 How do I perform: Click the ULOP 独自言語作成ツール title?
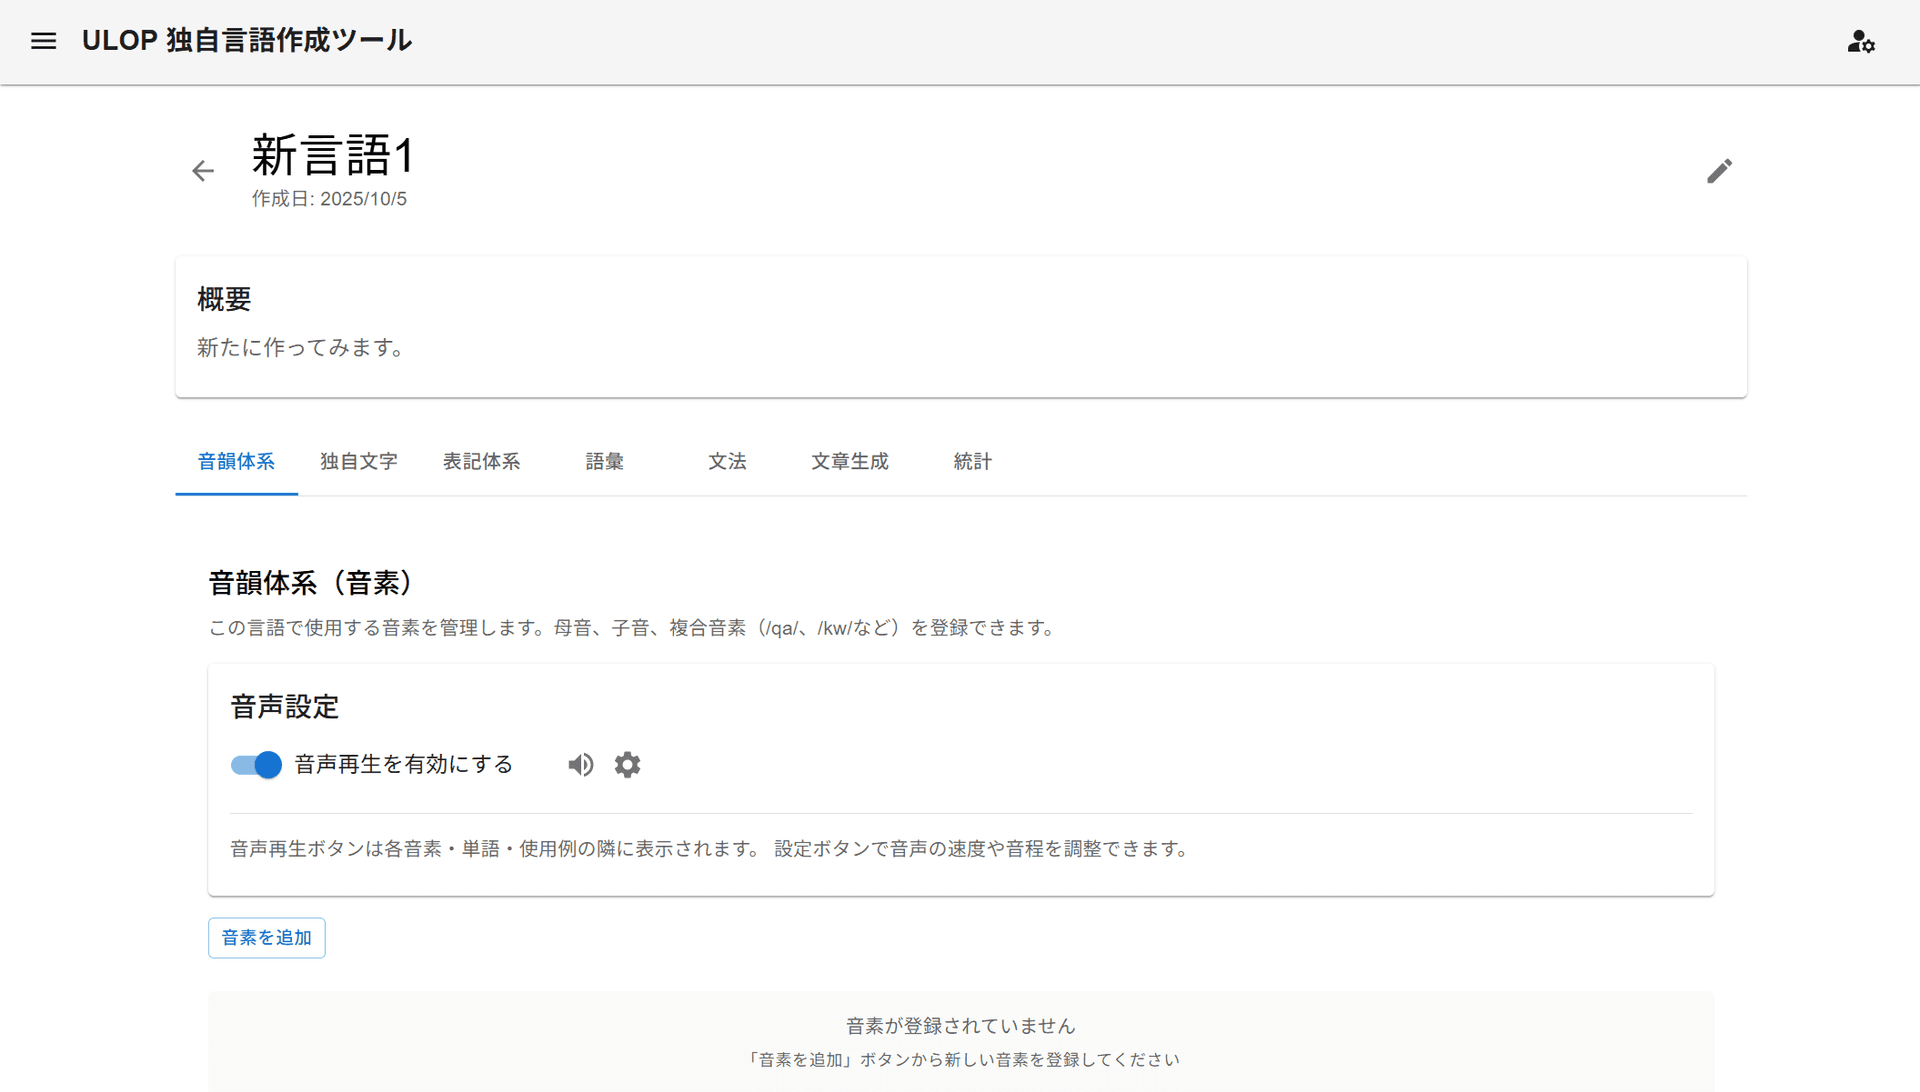point(246,41)
